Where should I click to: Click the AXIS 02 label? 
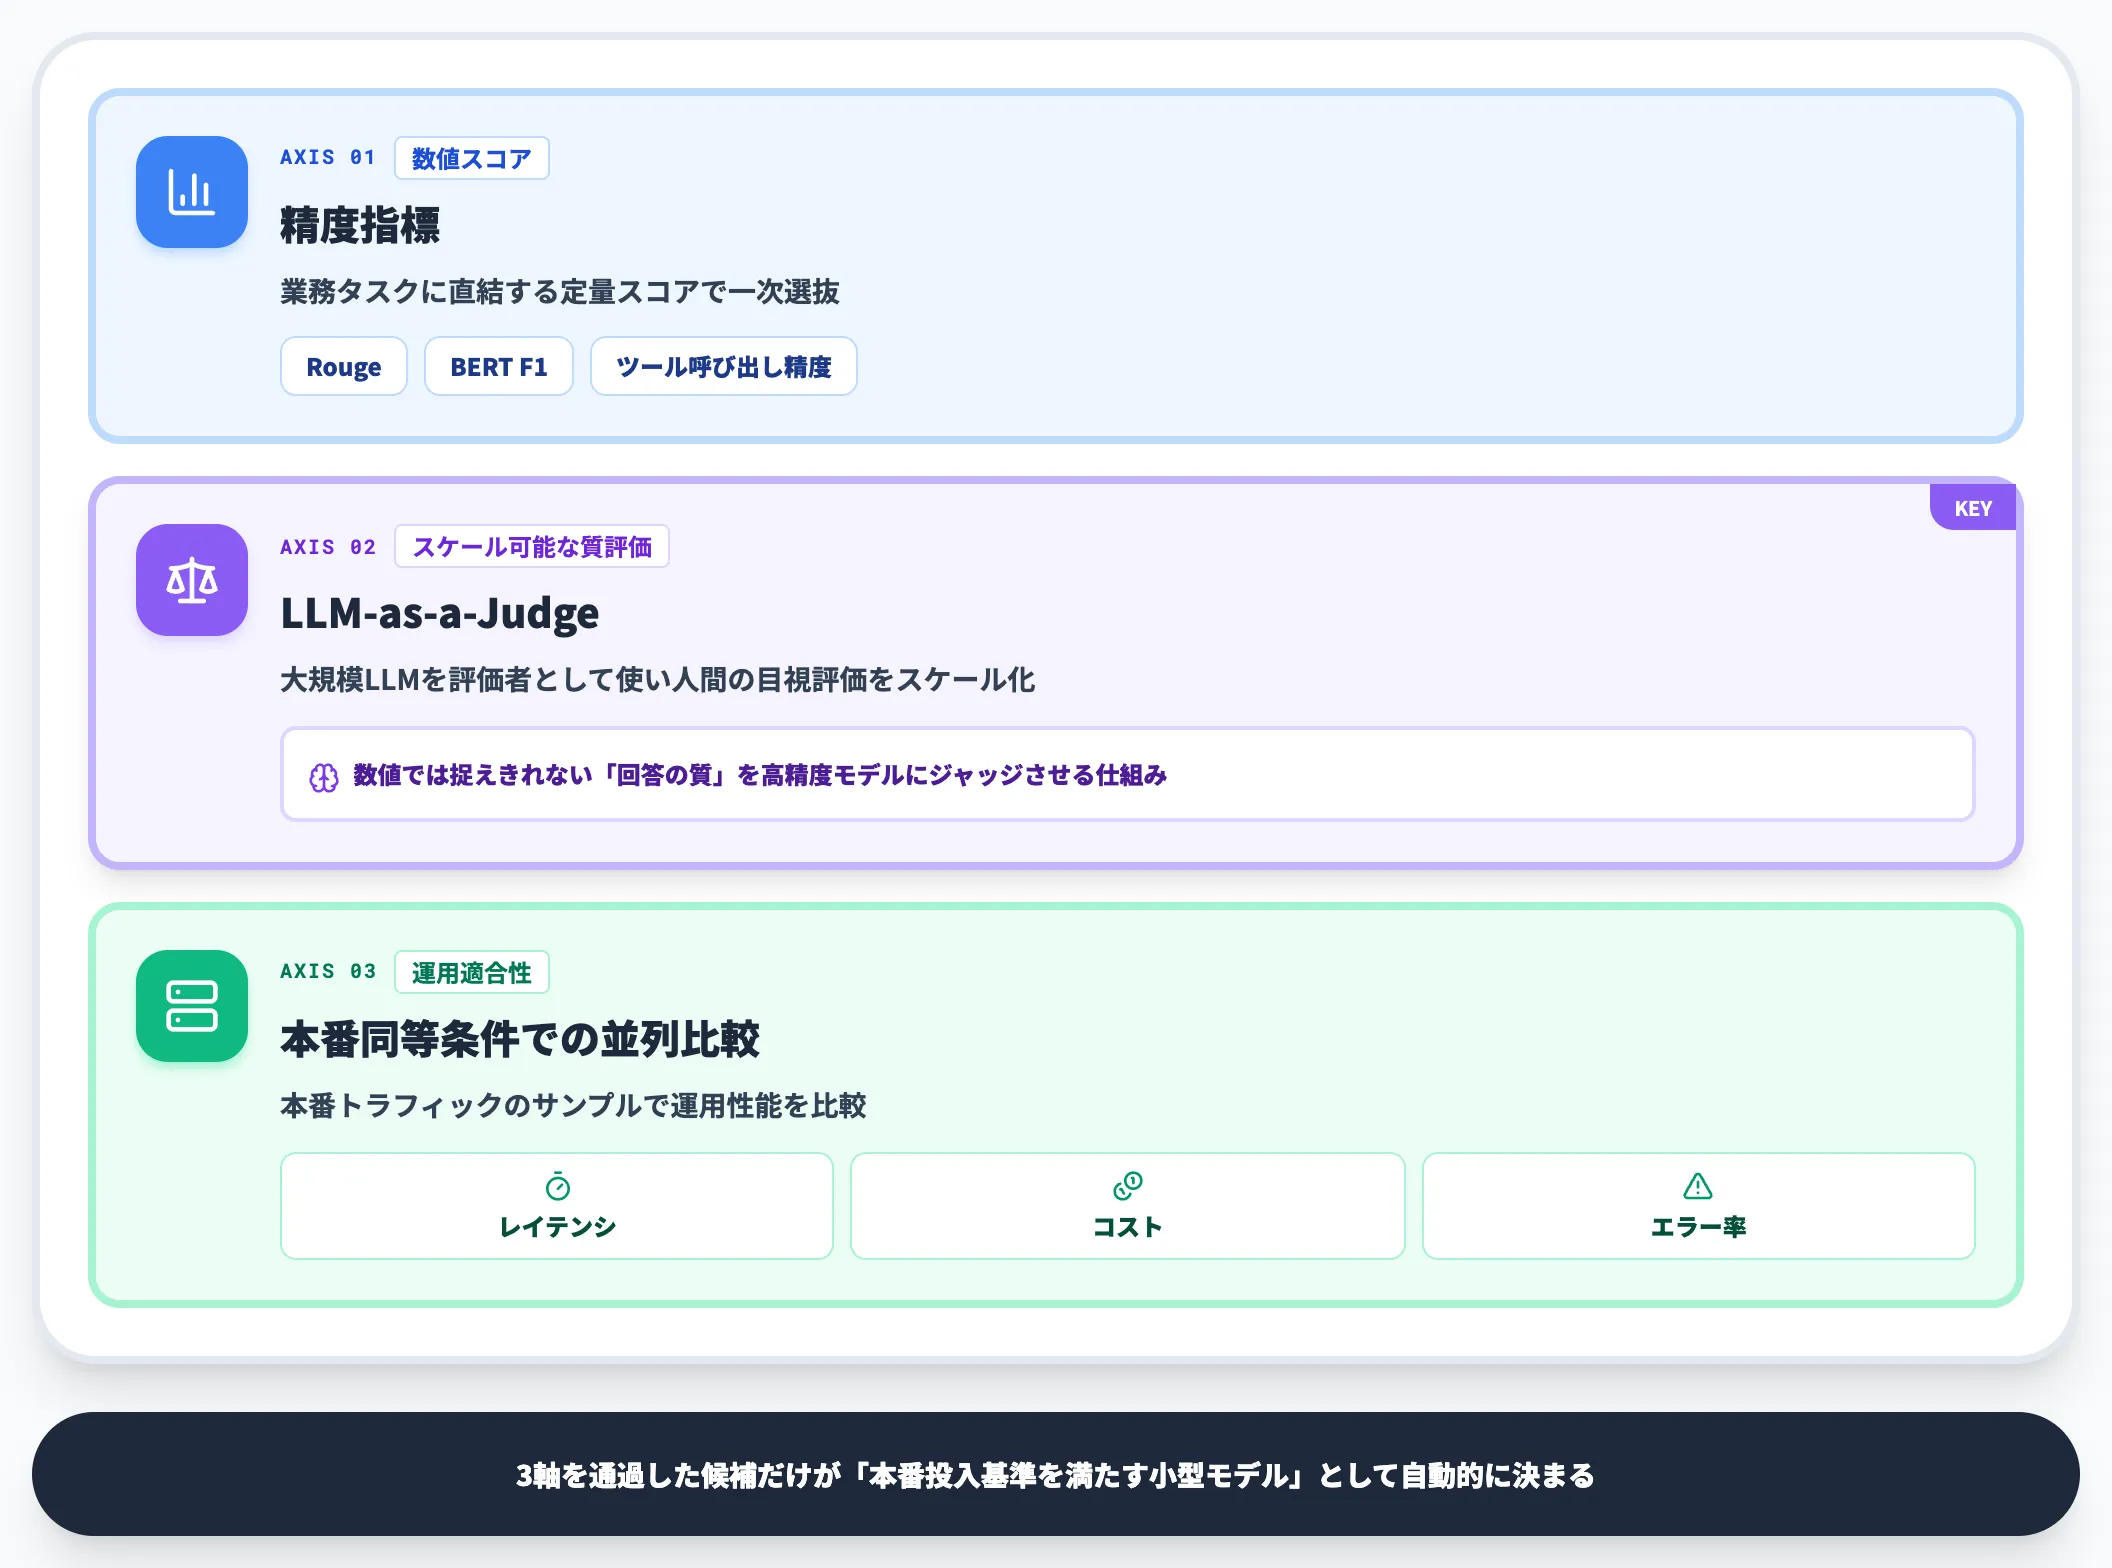click(x=328, y=547)
